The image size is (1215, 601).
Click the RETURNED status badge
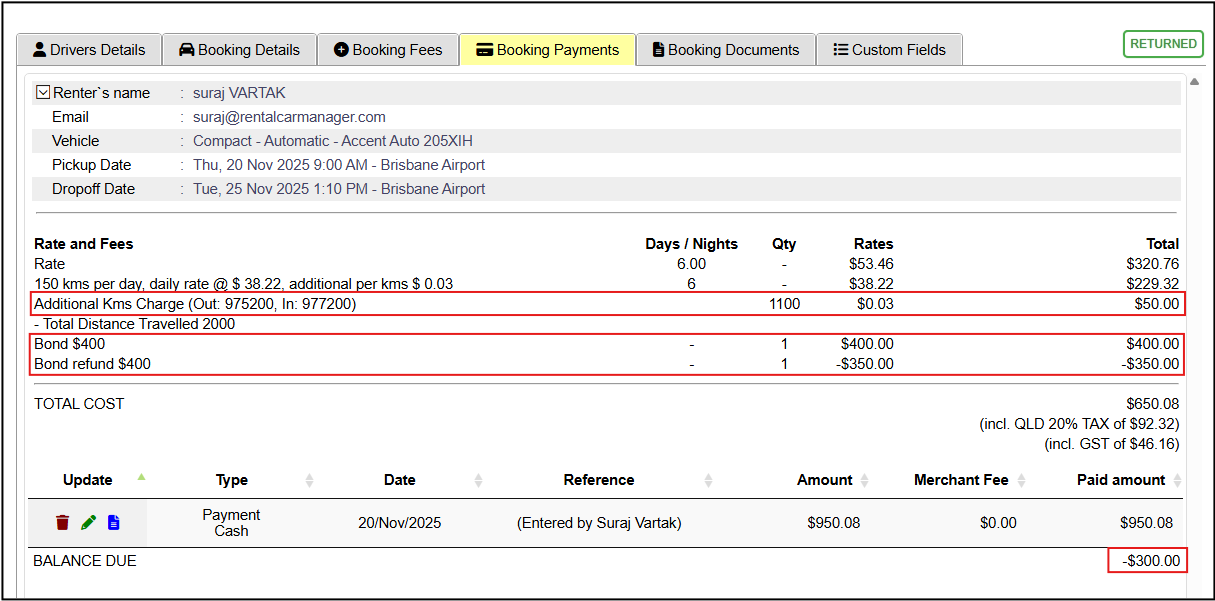pos(1163,44)
